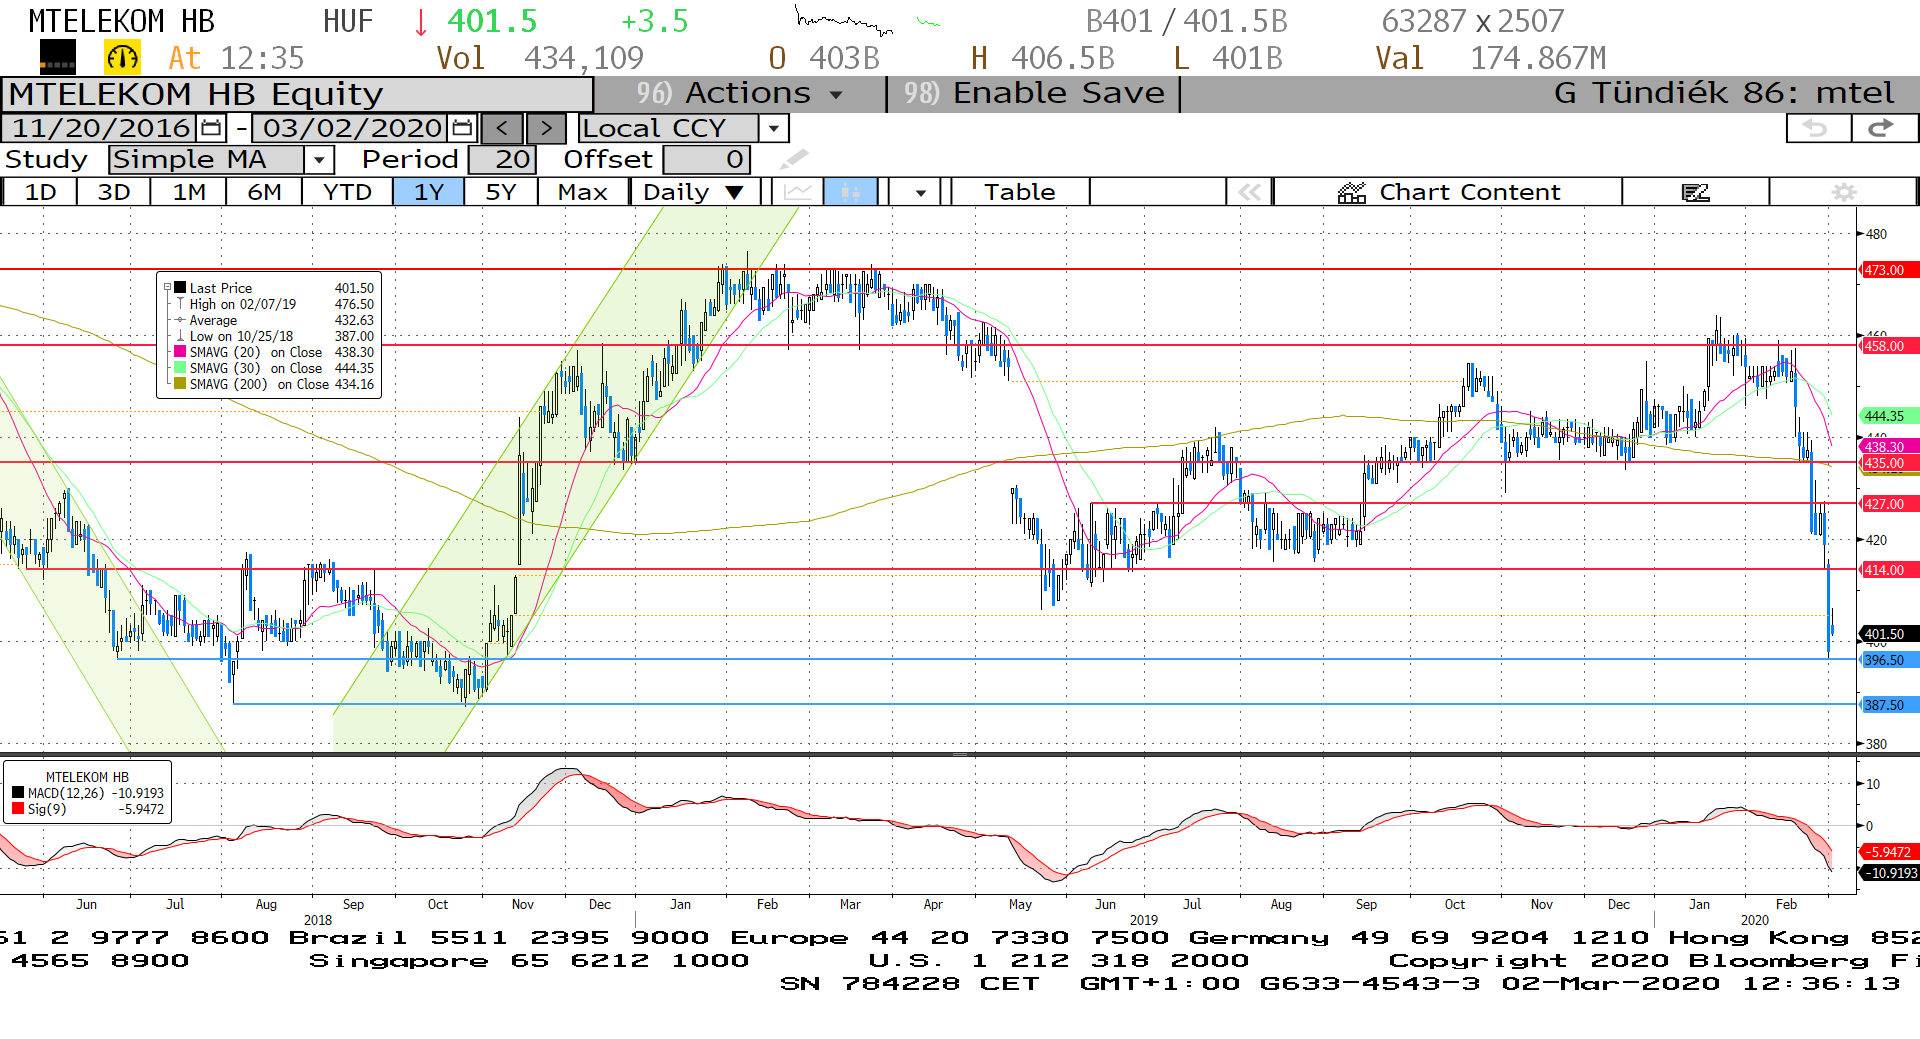
Task: Click the Offset value field
Action: pos(706,160)
